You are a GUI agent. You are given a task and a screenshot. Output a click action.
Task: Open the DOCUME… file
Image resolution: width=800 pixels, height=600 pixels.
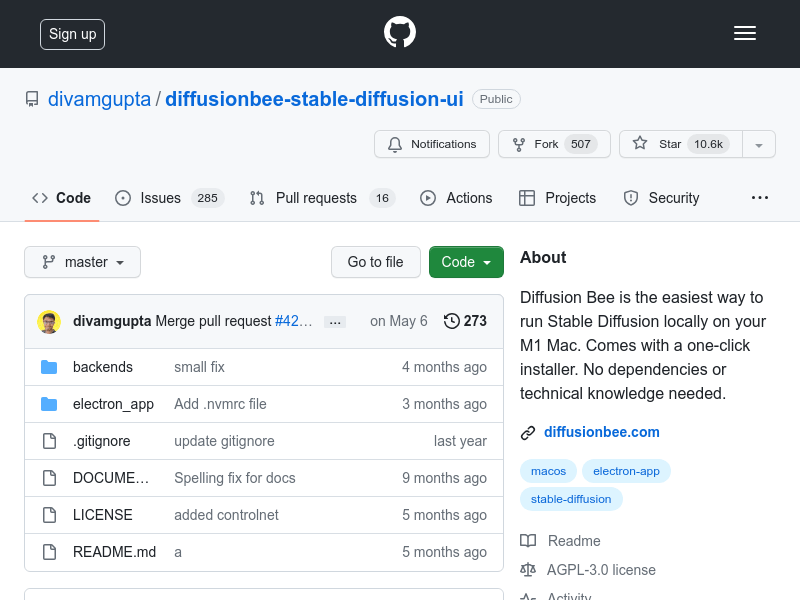pyautogui.click(x=111, y=478)
